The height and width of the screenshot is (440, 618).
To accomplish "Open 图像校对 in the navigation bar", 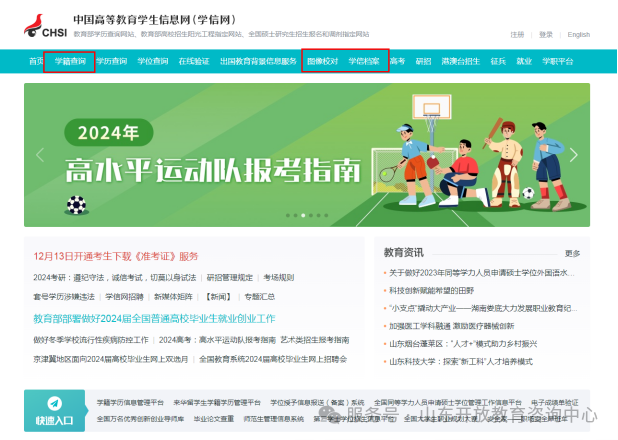I will (322, 61).
